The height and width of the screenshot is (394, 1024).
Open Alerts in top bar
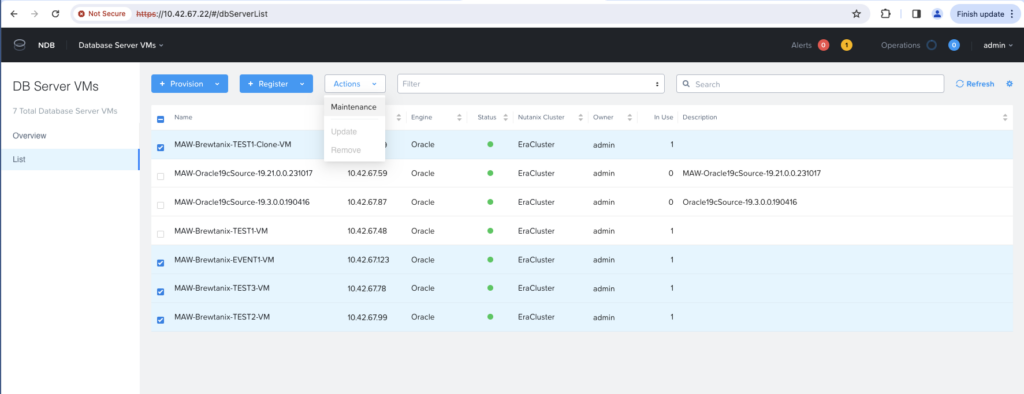801,45
